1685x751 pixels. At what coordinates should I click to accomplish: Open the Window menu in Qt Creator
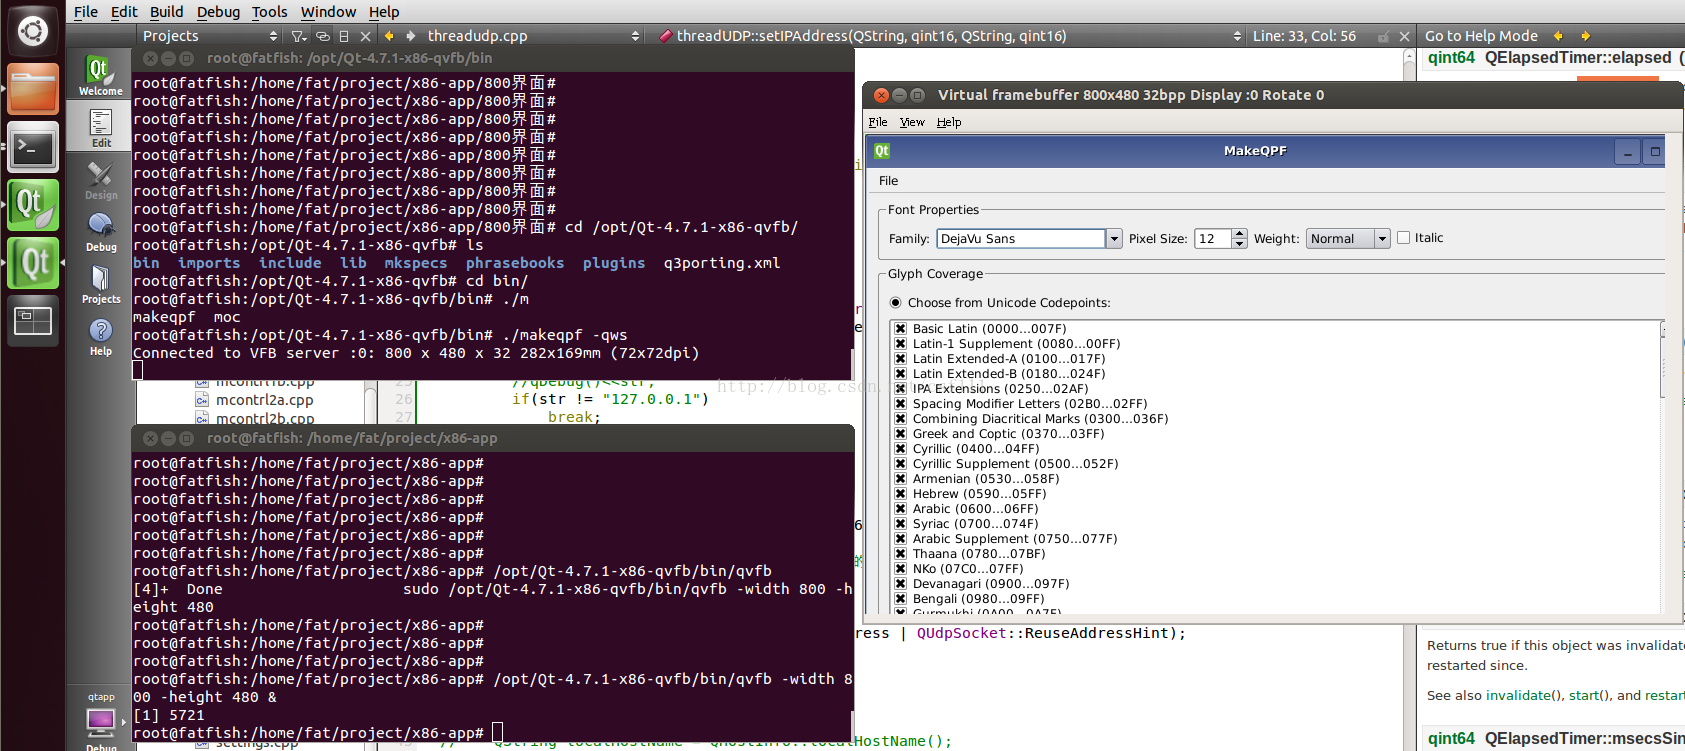pyautogui.click(x=328, y=12)
